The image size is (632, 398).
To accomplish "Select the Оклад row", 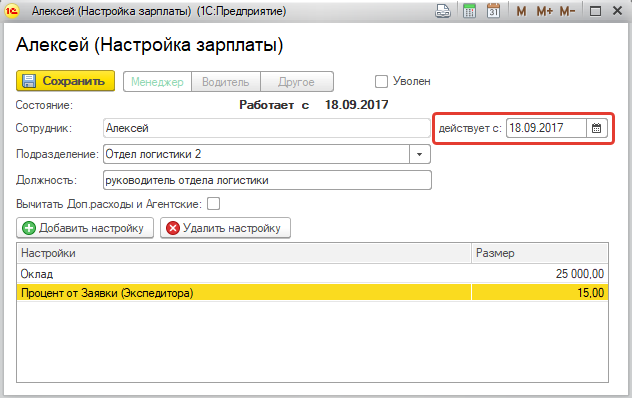I will [312, 274].
